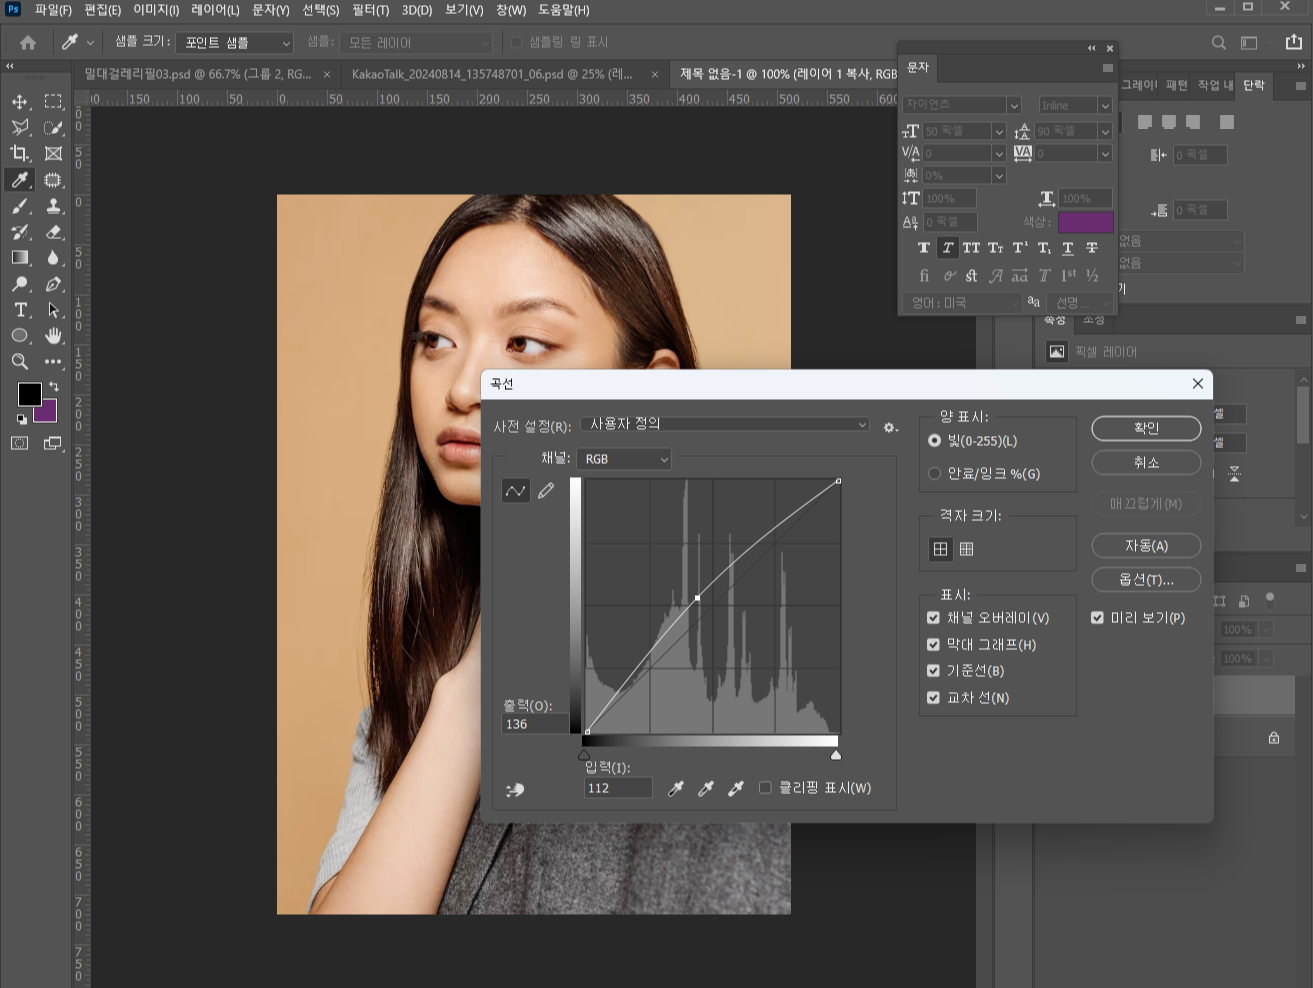Open the Curves preset options gear

[890, 427]
